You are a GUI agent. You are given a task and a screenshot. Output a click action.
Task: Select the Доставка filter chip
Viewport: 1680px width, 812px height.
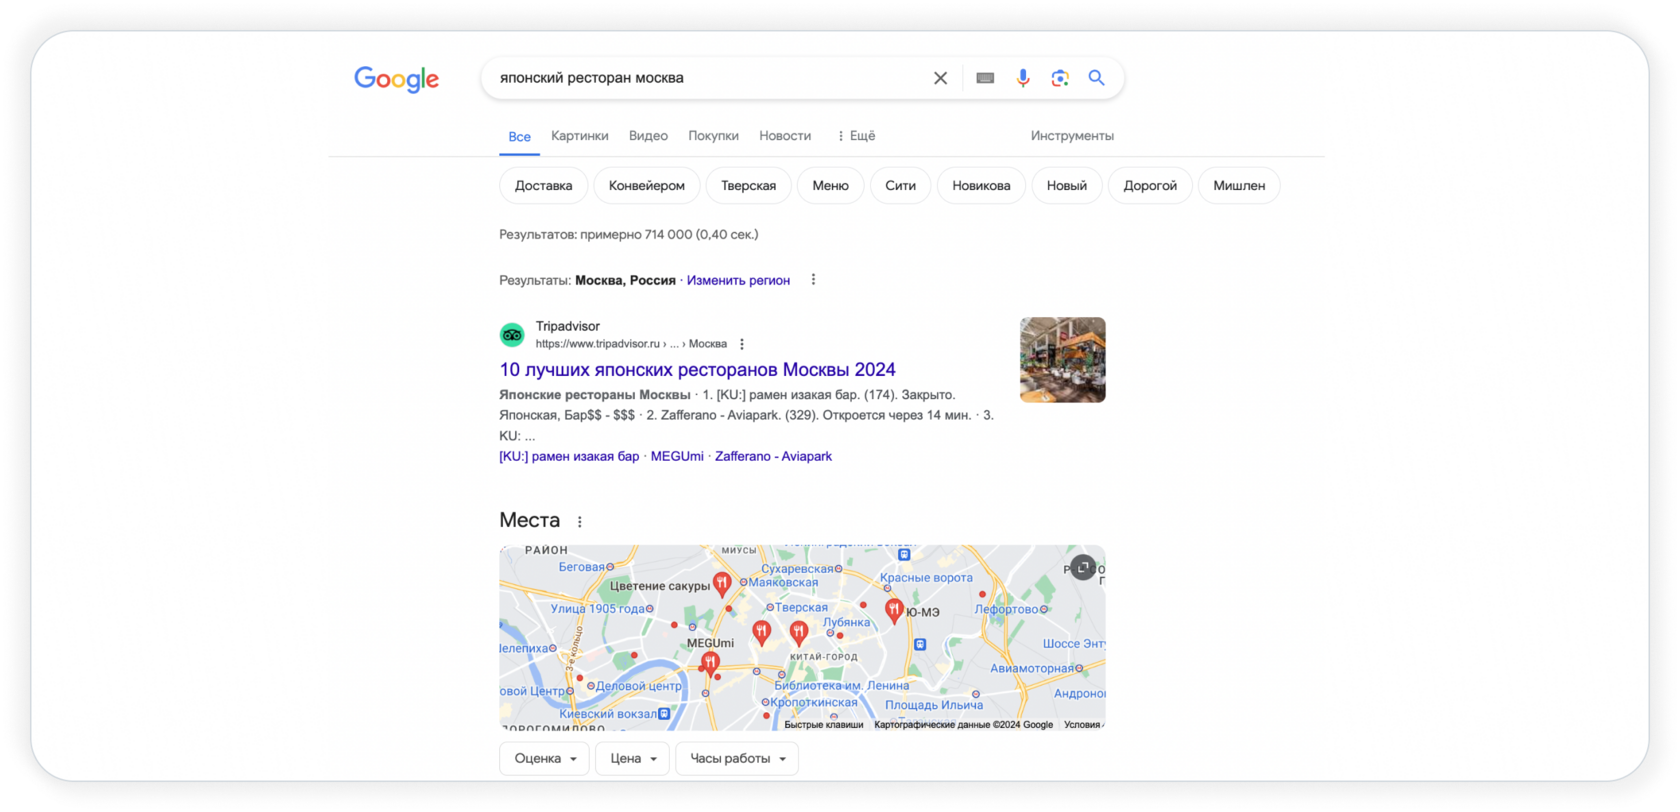[x=544, y=186]
